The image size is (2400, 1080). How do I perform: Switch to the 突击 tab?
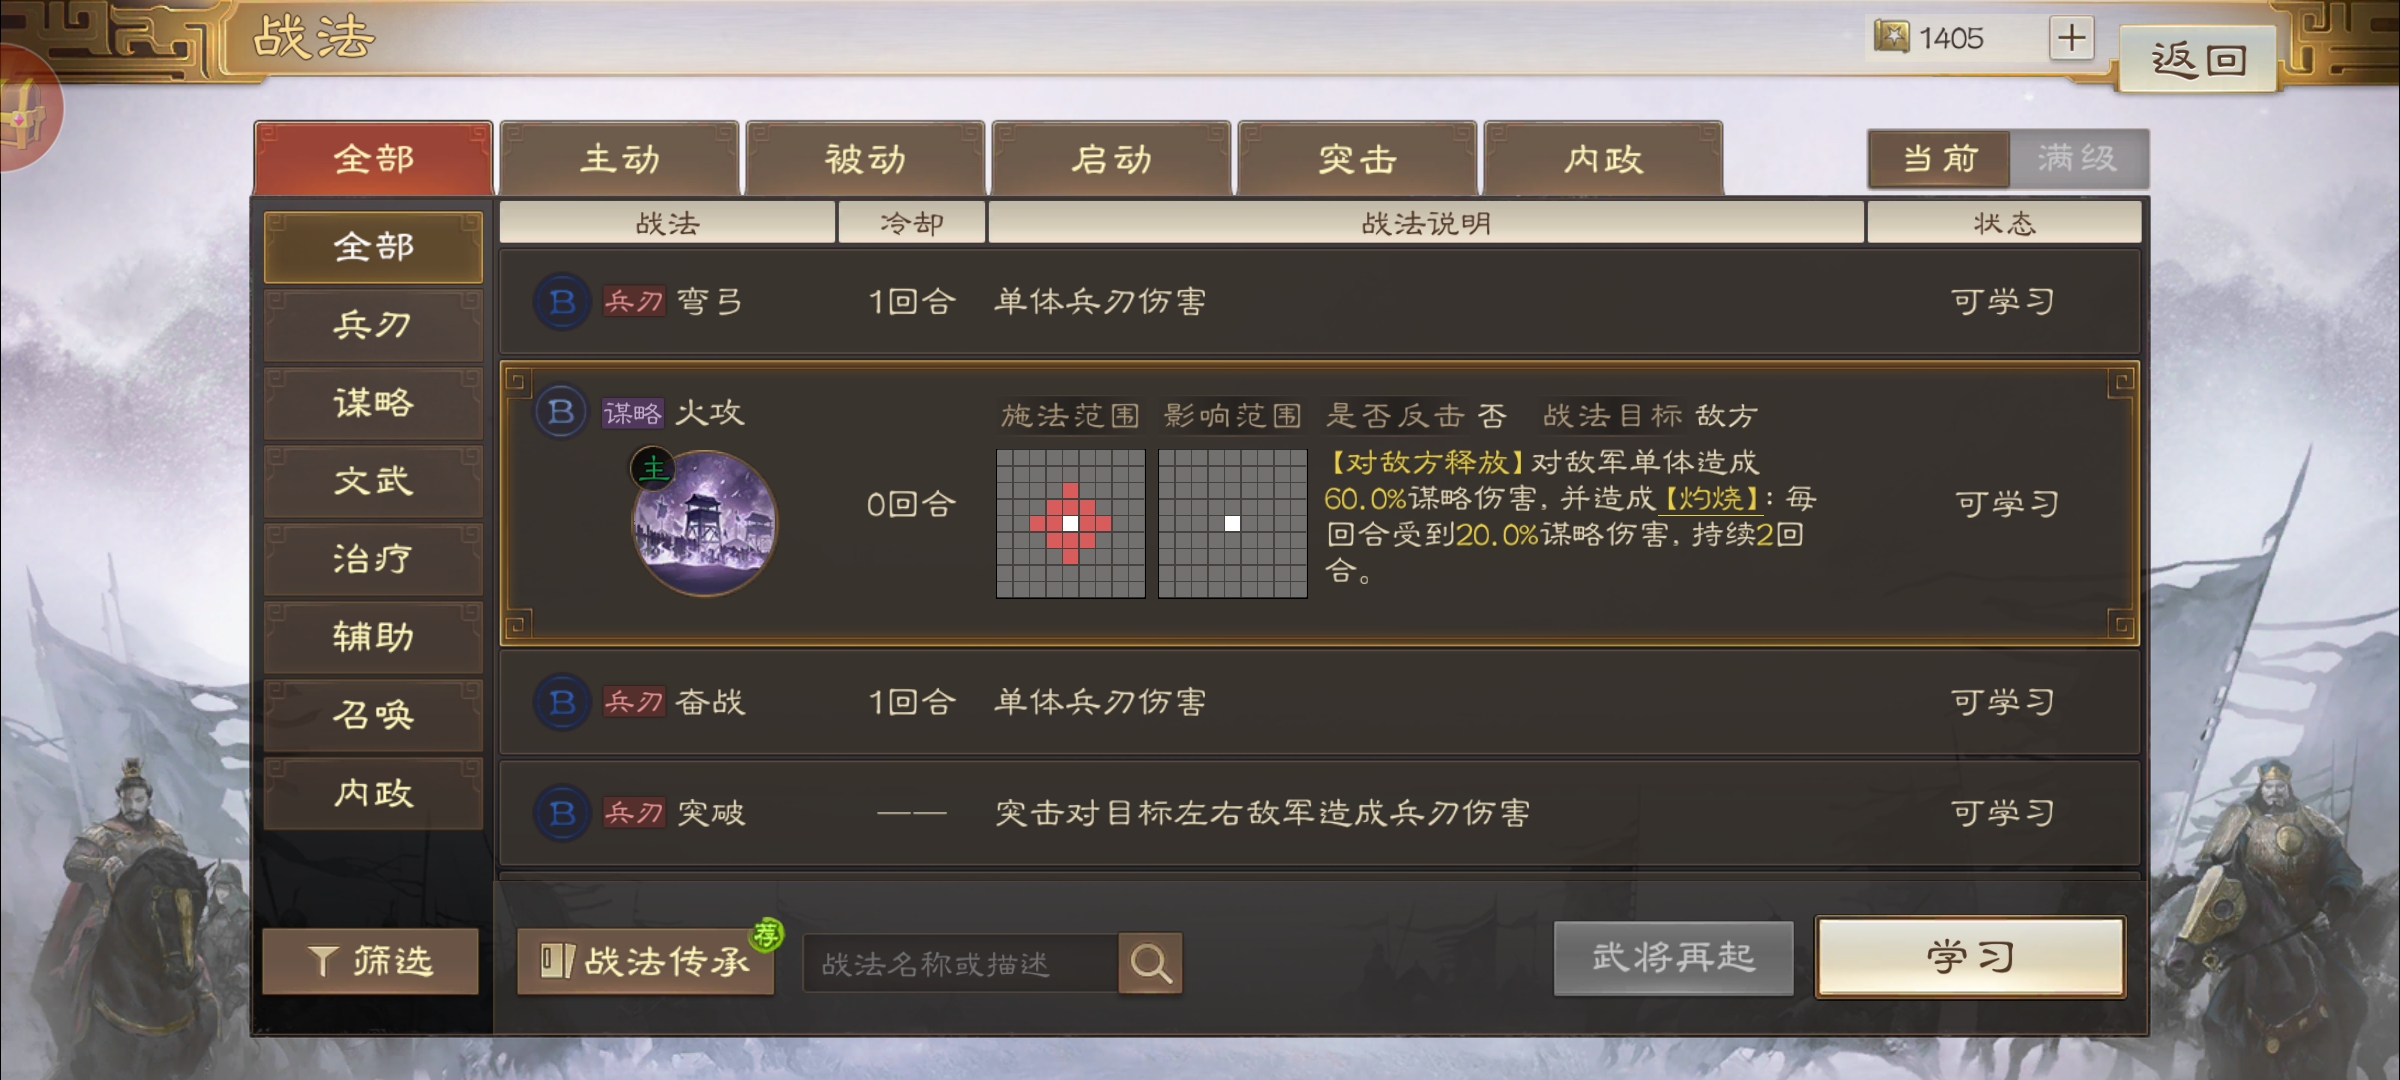tap(1357, 158)
